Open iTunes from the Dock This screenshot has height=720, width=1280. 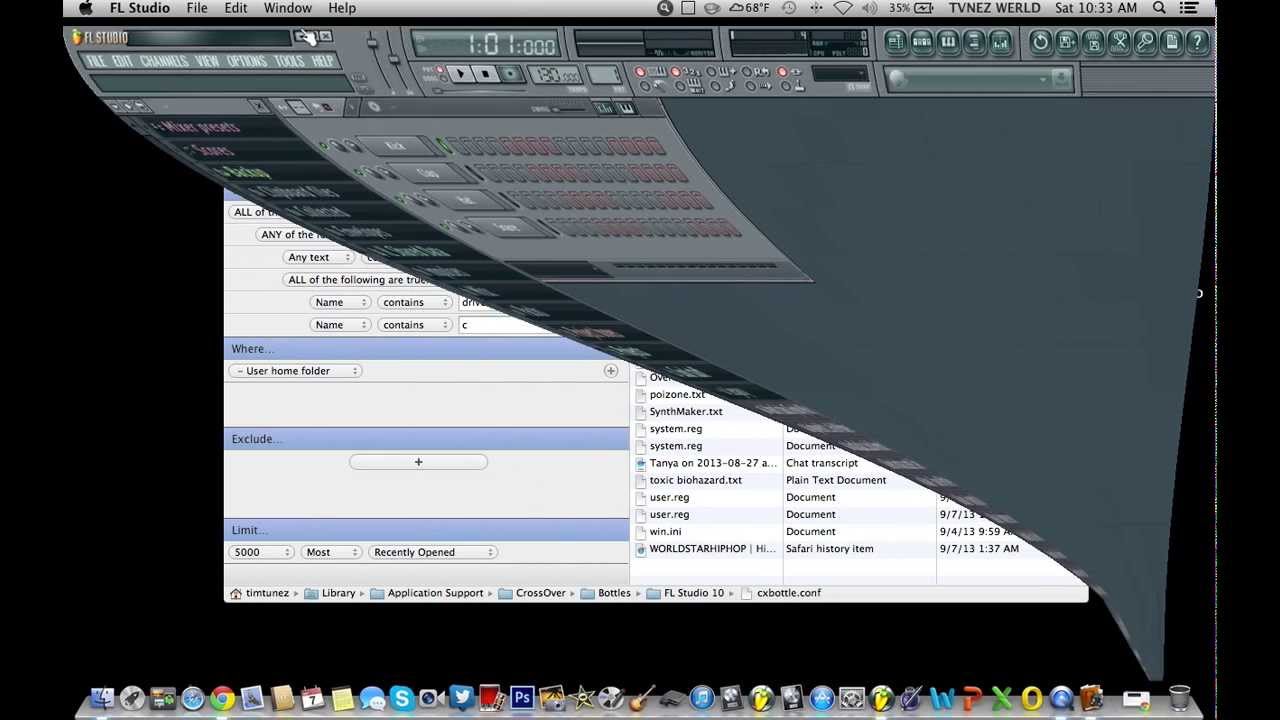[x=701, y=698]
